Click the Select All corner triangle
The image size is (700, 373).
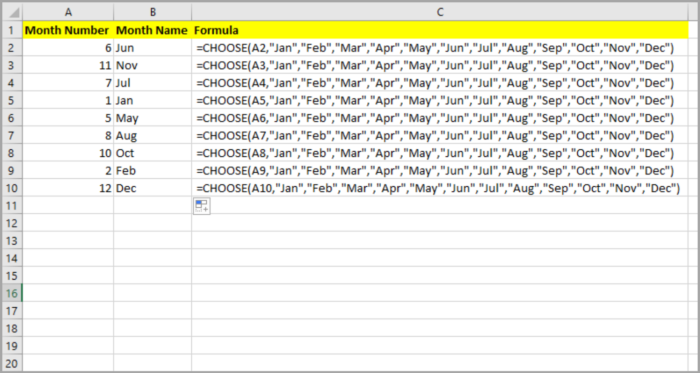pyautogui.click(x=12, y=12)
